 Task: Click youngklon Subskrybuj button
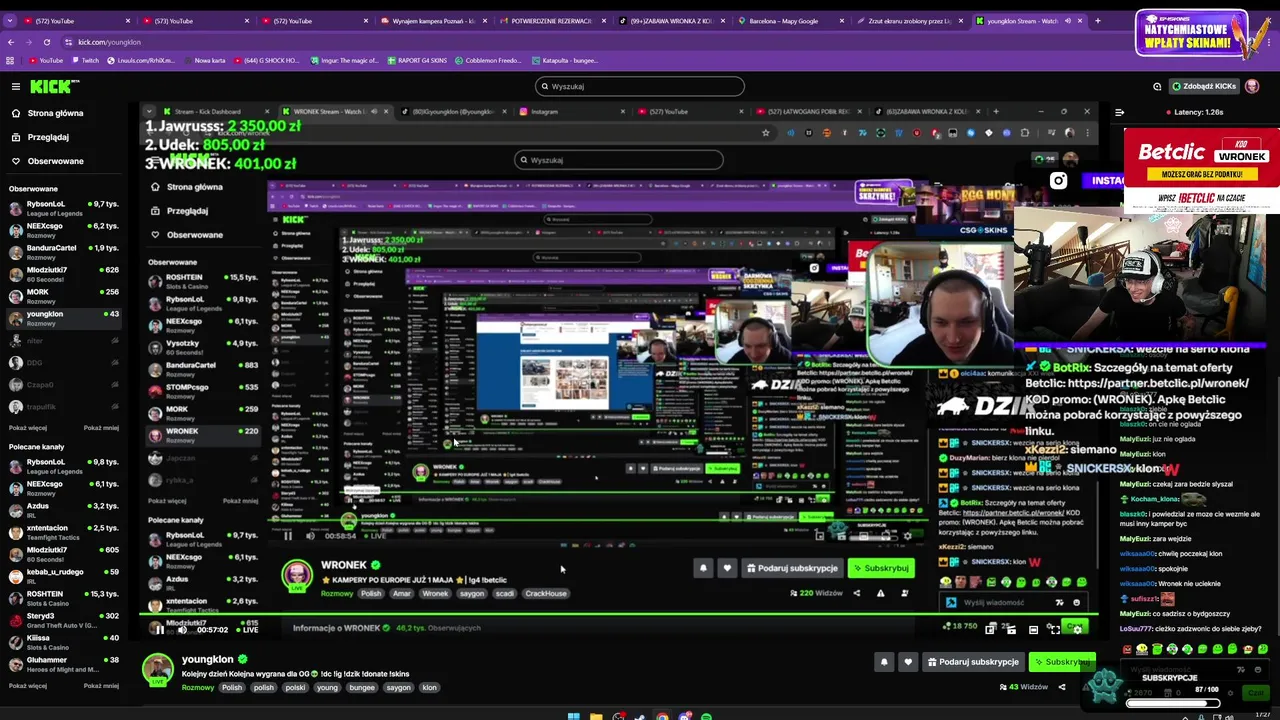1062,662
